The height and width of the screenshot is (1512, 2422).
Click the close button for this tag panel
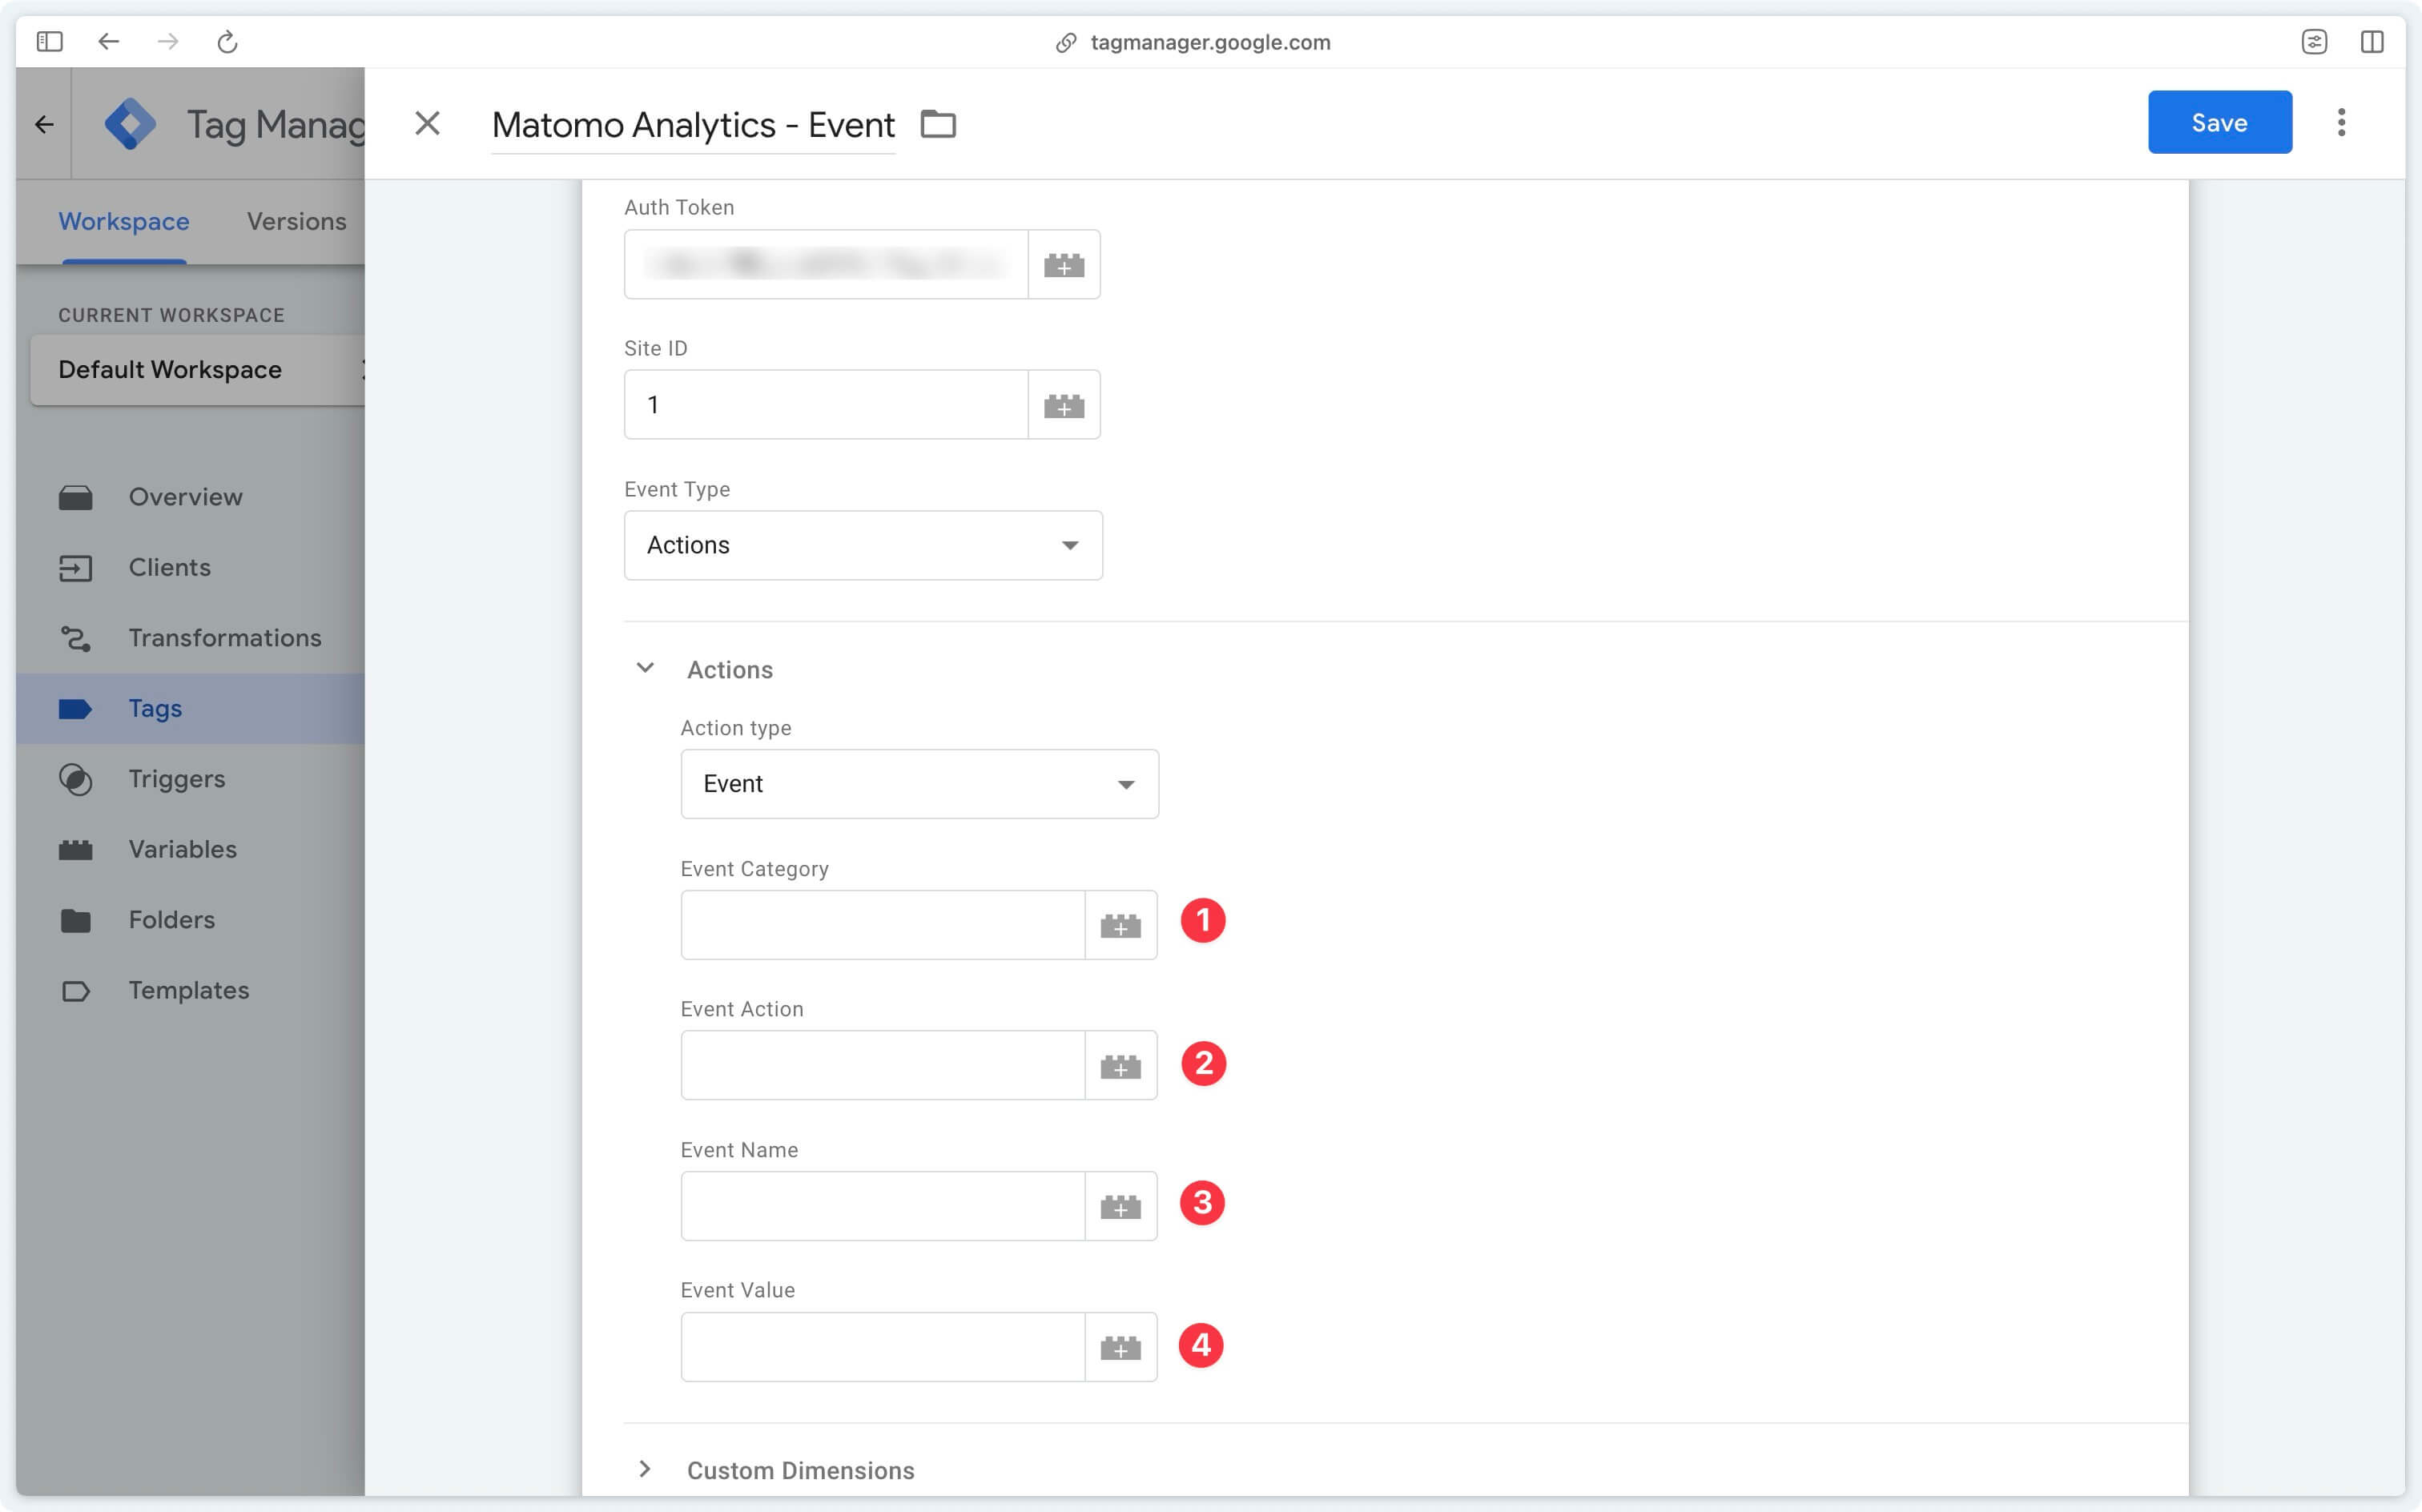427,122
